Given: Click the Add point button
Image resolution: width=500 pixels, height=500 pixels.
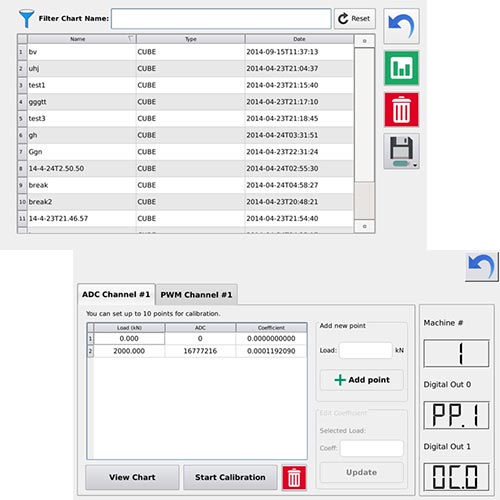Looking at the screenshot, I should pyautogui.click(x=362, y=380).
